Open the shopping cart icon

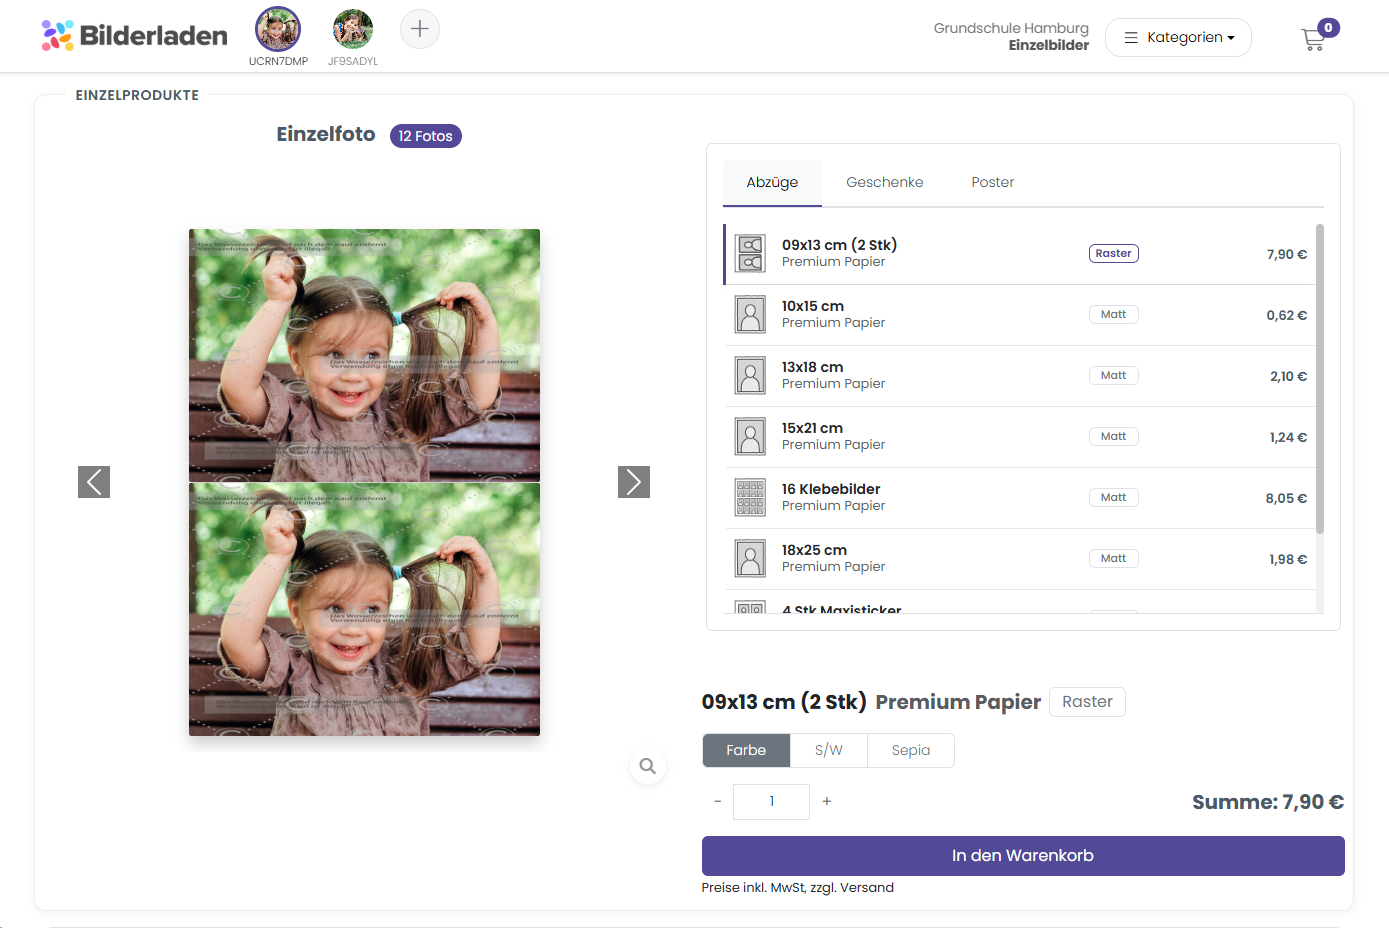[x=1314, y=39]
